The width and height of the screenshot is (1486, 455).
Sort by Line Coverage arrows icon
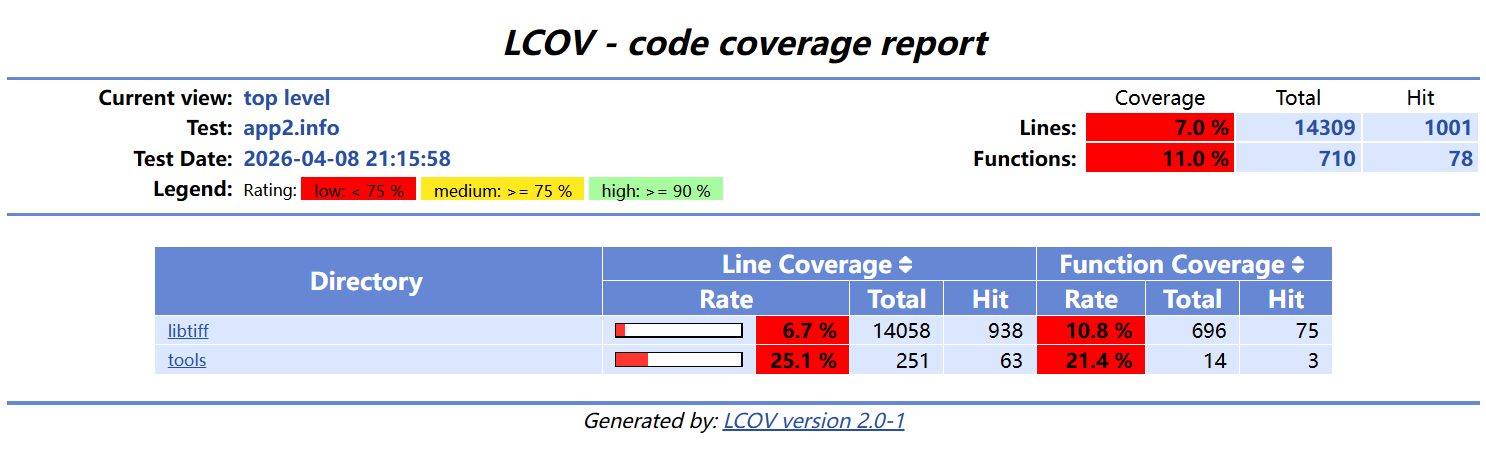[x=906, y=265]
